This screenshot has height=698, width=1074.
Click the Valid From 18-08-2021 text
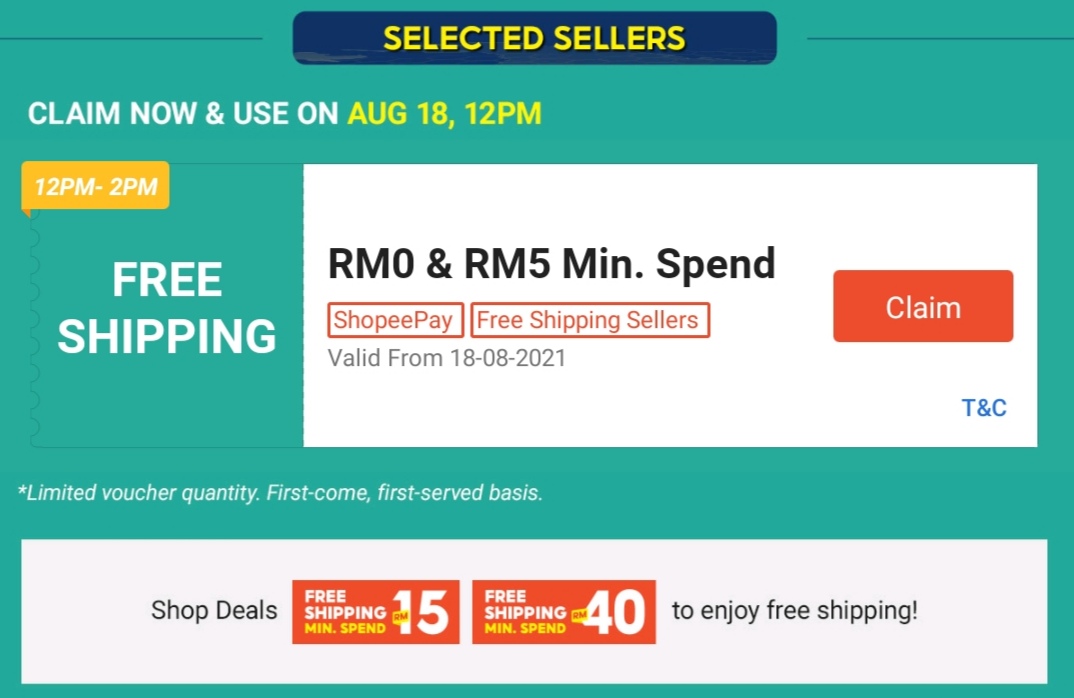coord(446,358)
